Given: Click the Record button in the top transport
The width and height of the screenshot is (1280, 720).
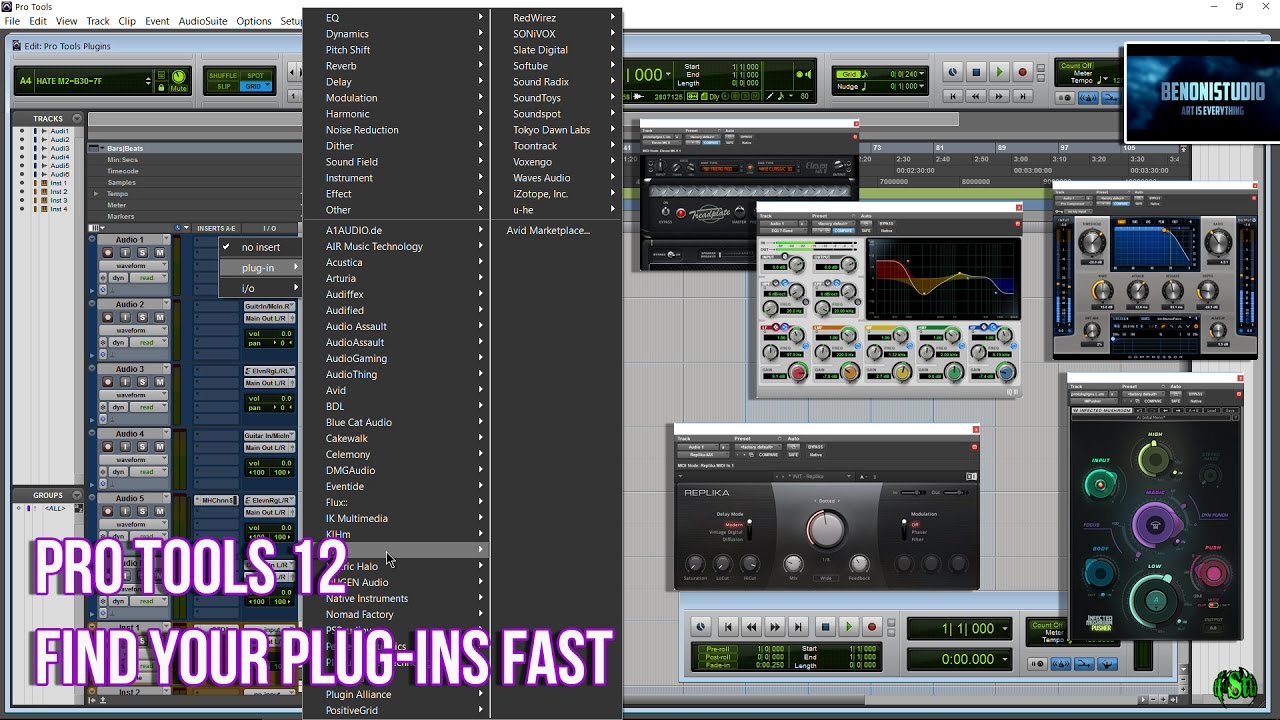Looking at the screenshot, I should tap(1022, 72).
